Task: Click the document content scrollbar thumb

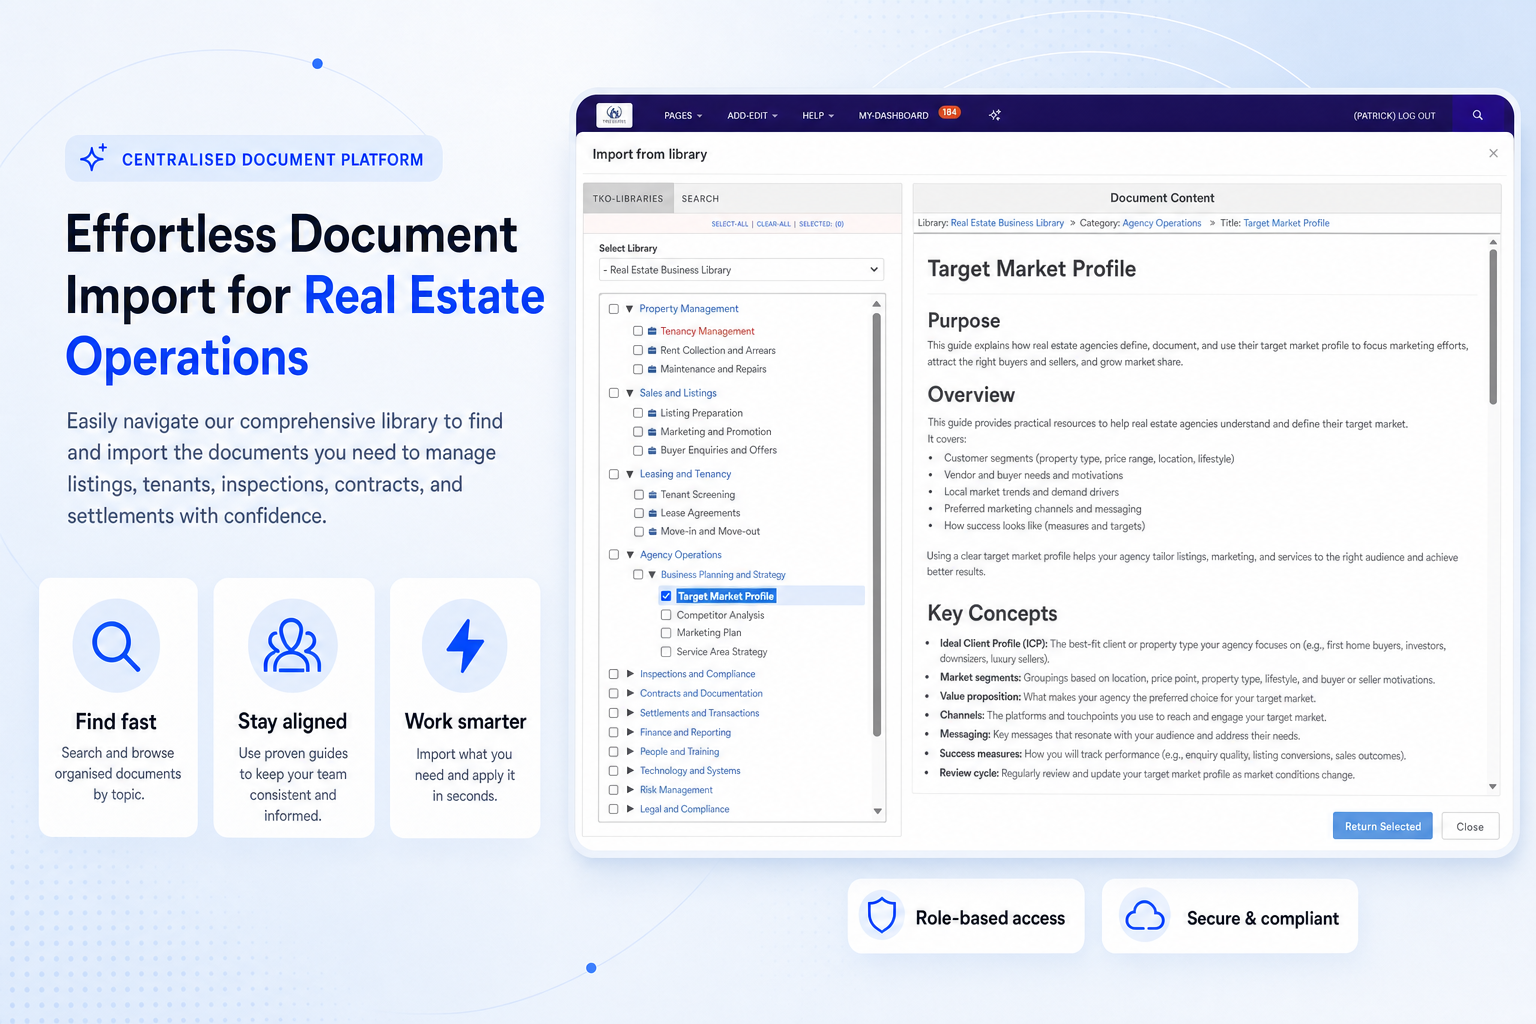Action: pyautogui.click(x=1492, y=327)
